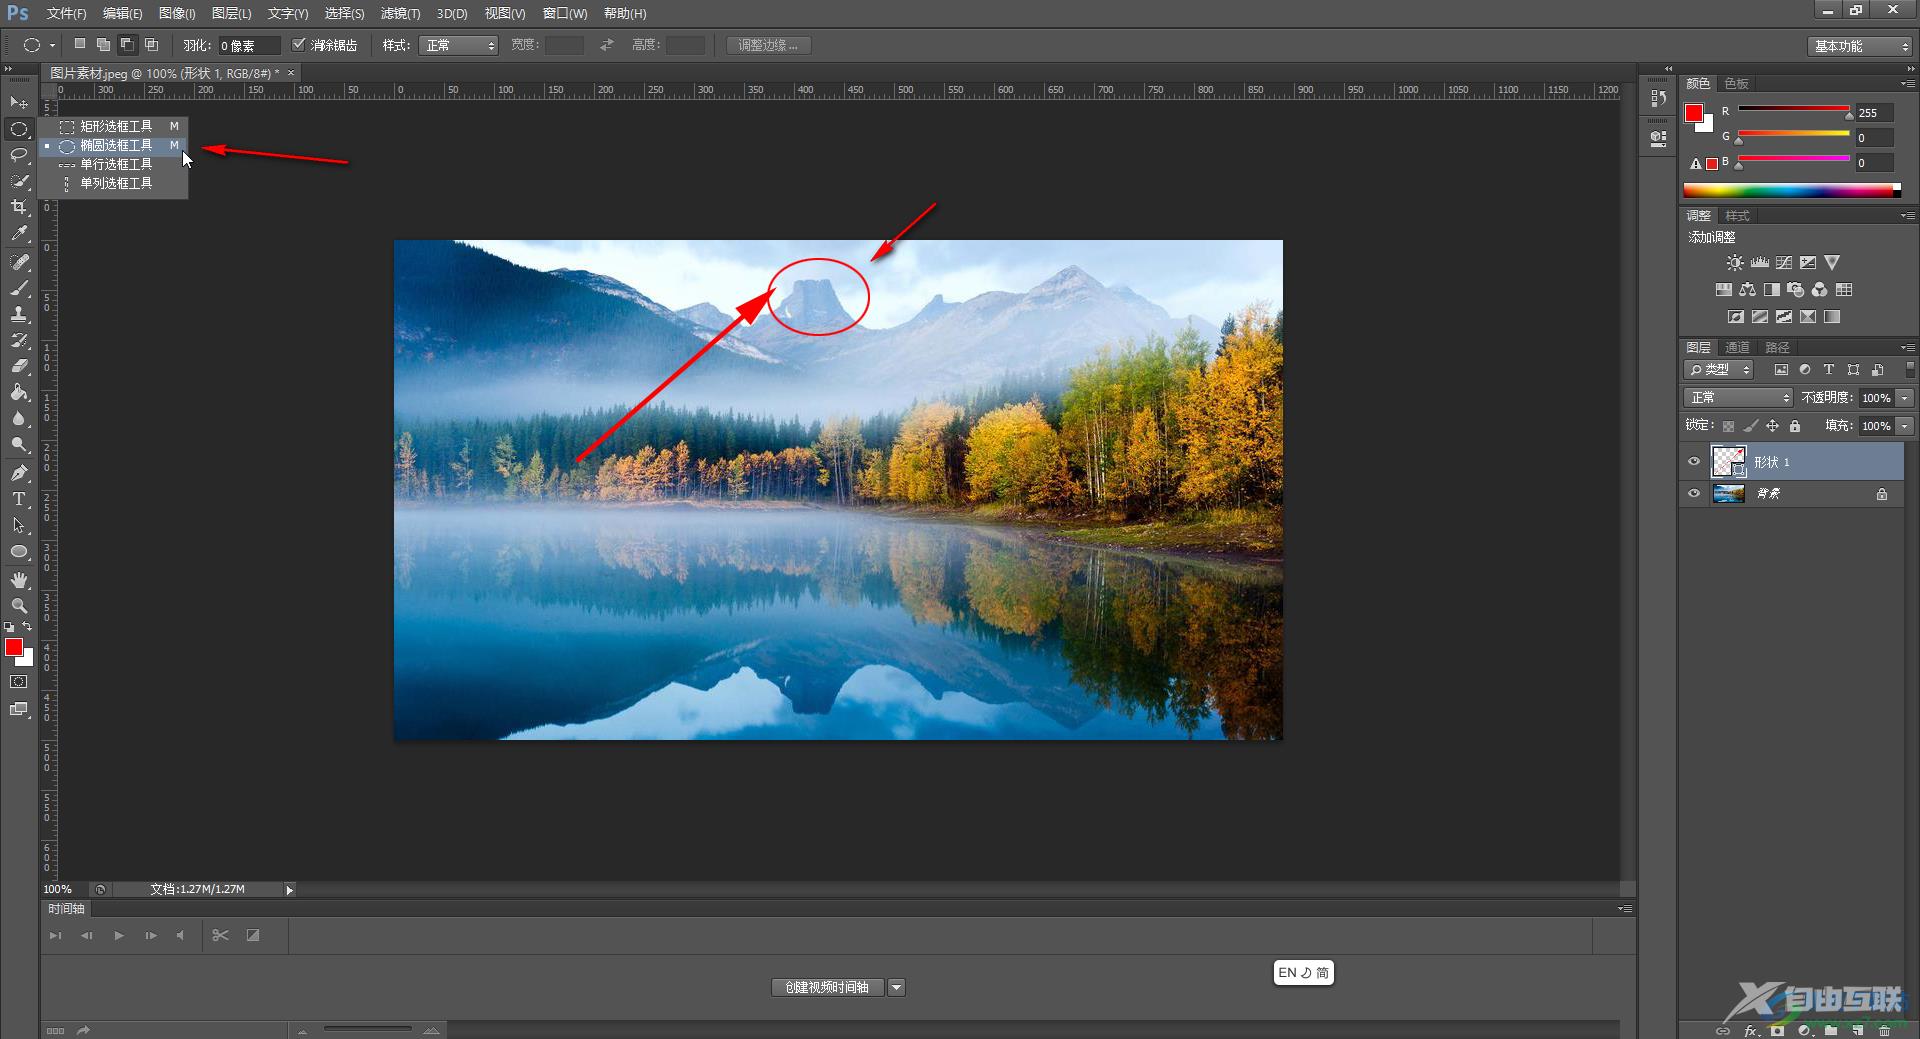Click the timeline play button
This screenshot has height=1039, width=1920.
click(x=119, y=935)
